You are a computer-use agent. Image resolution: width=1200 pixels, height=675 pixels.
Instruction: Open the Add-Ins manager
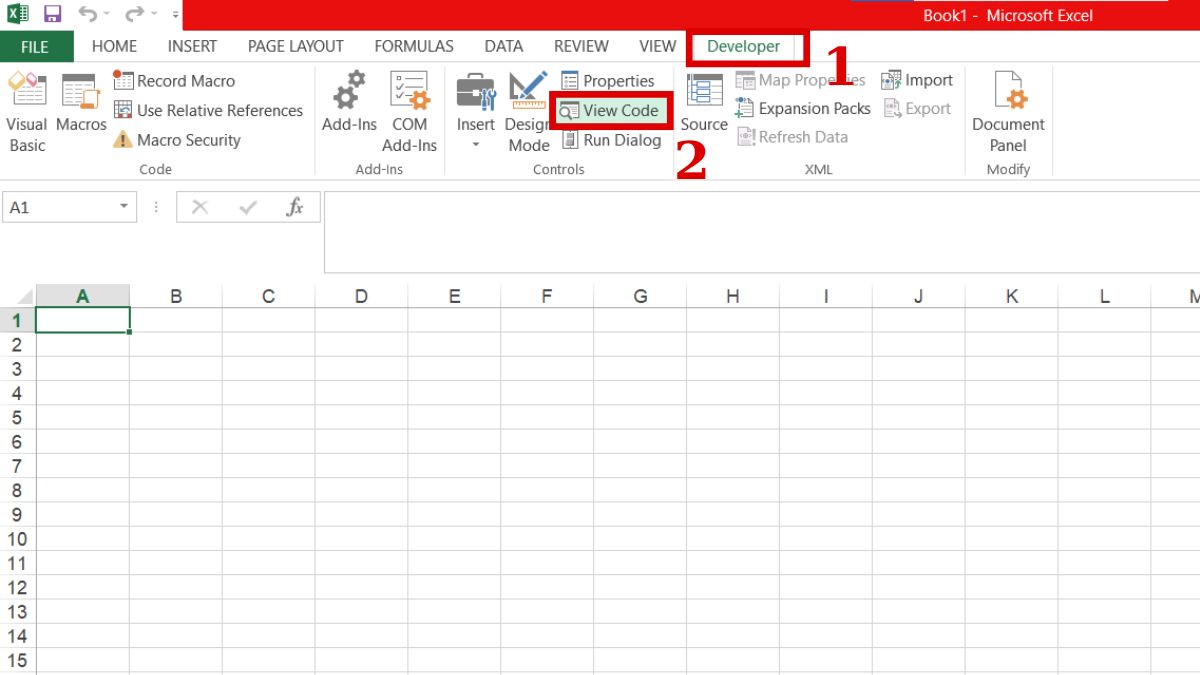pyautogui.click(x=349, y=104)
